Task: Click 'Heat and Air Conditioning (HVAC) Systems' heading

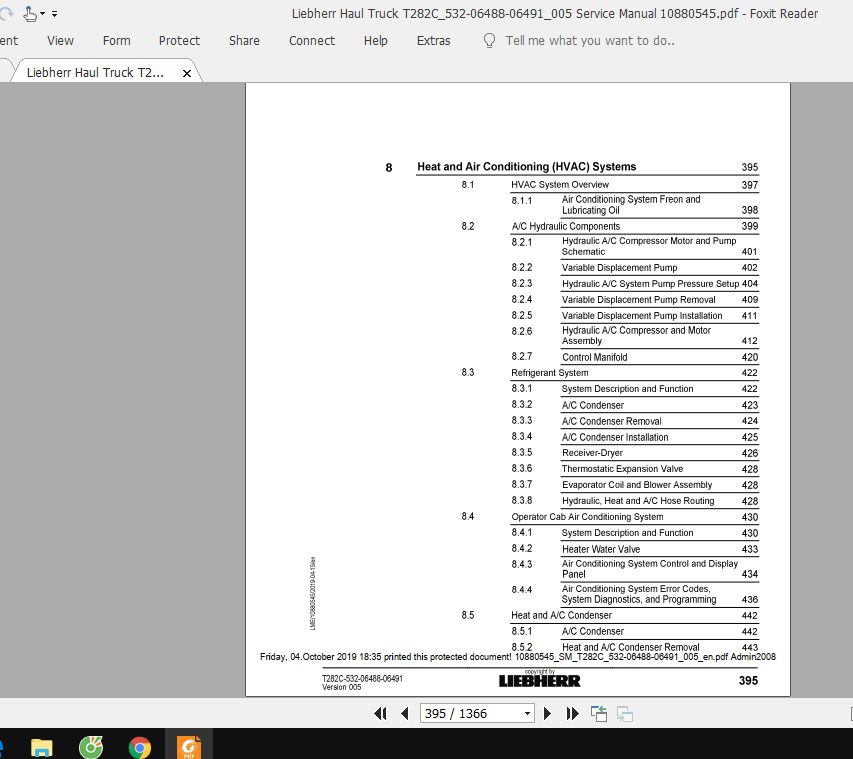Action: tap(527, 166)
